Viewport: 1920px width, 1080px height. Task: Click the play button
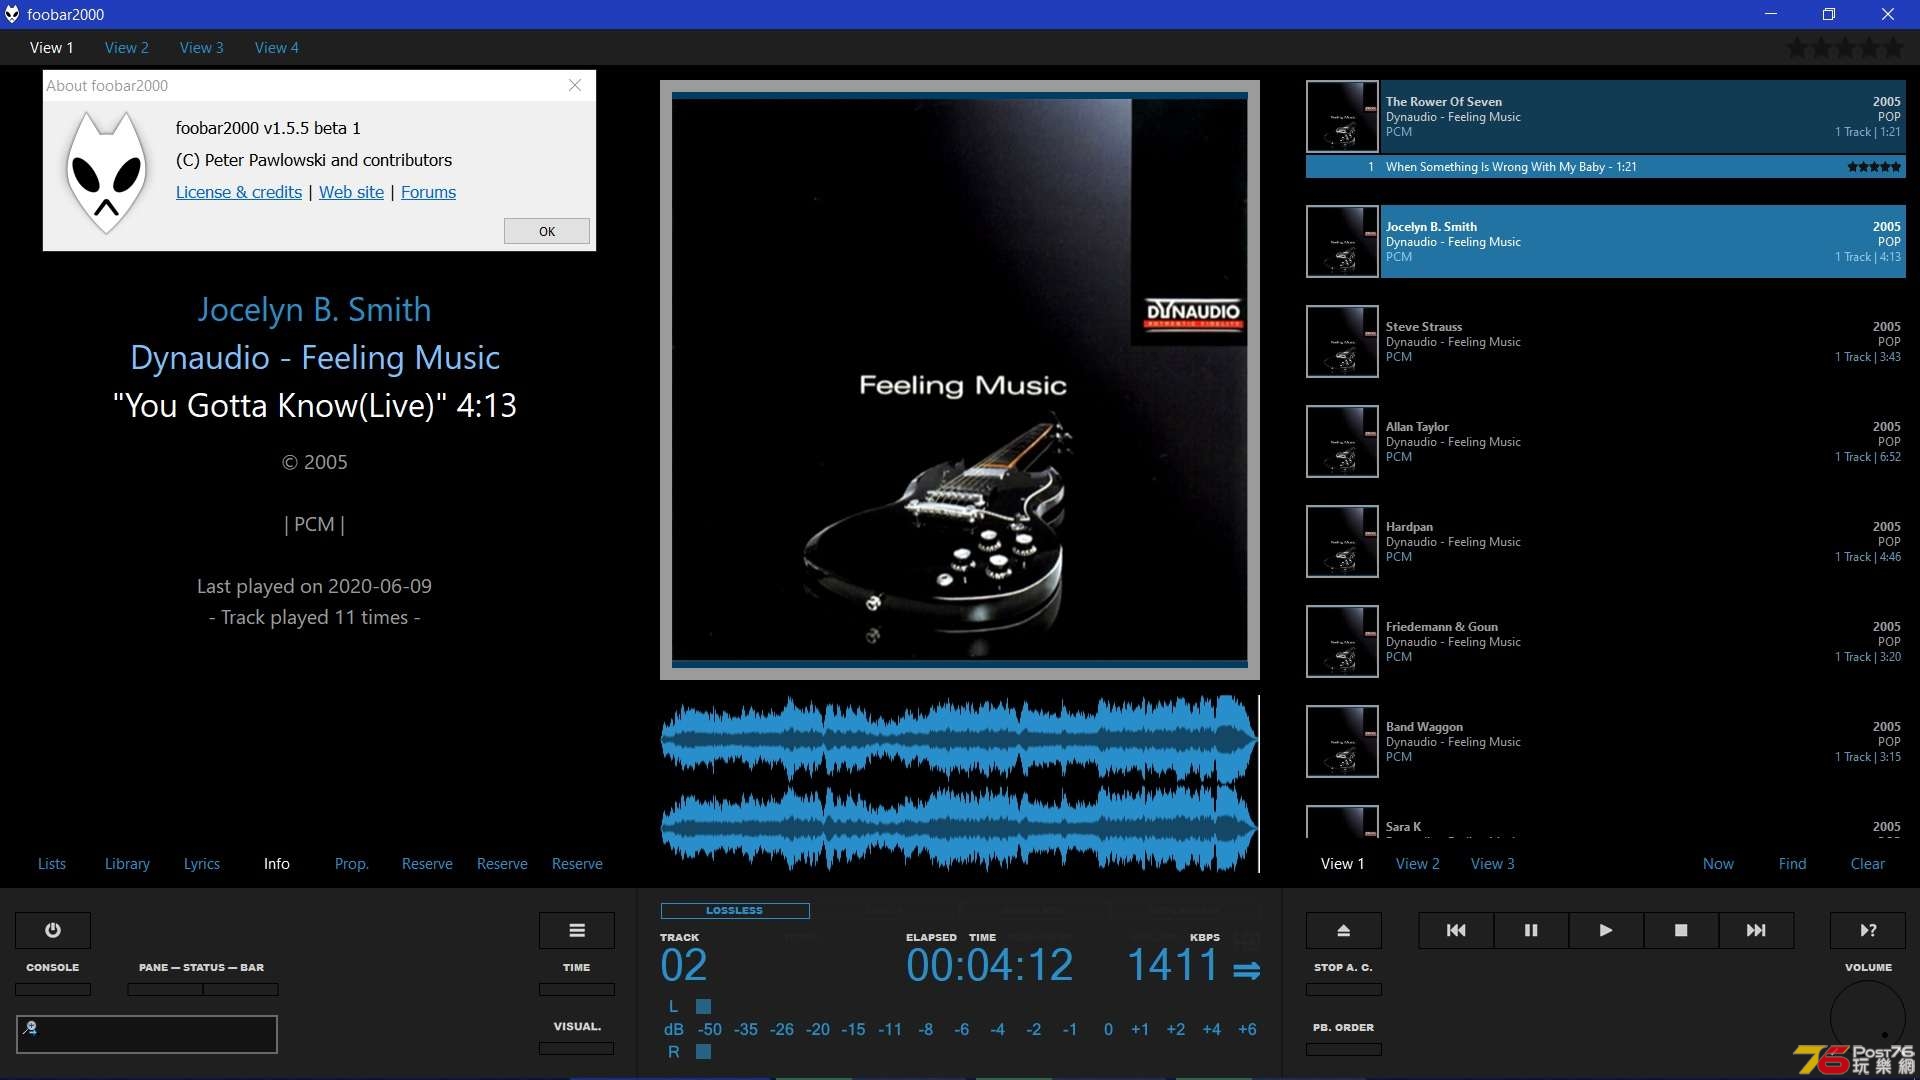point(1606,930)
